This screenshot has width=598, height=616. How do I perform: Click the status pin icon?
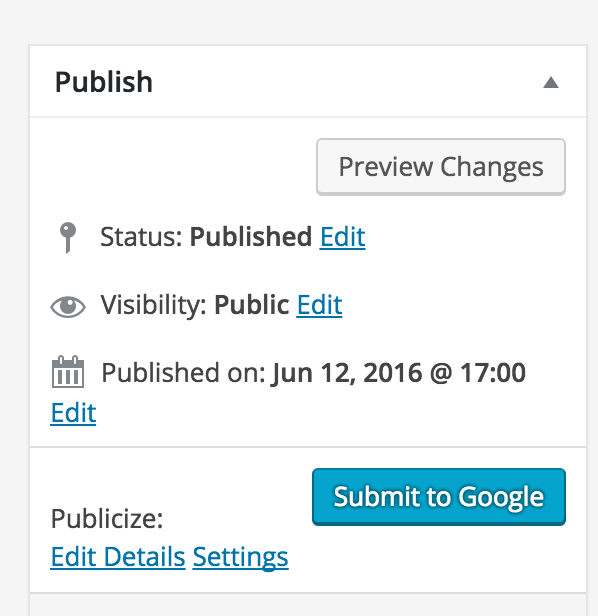[68, 238]
